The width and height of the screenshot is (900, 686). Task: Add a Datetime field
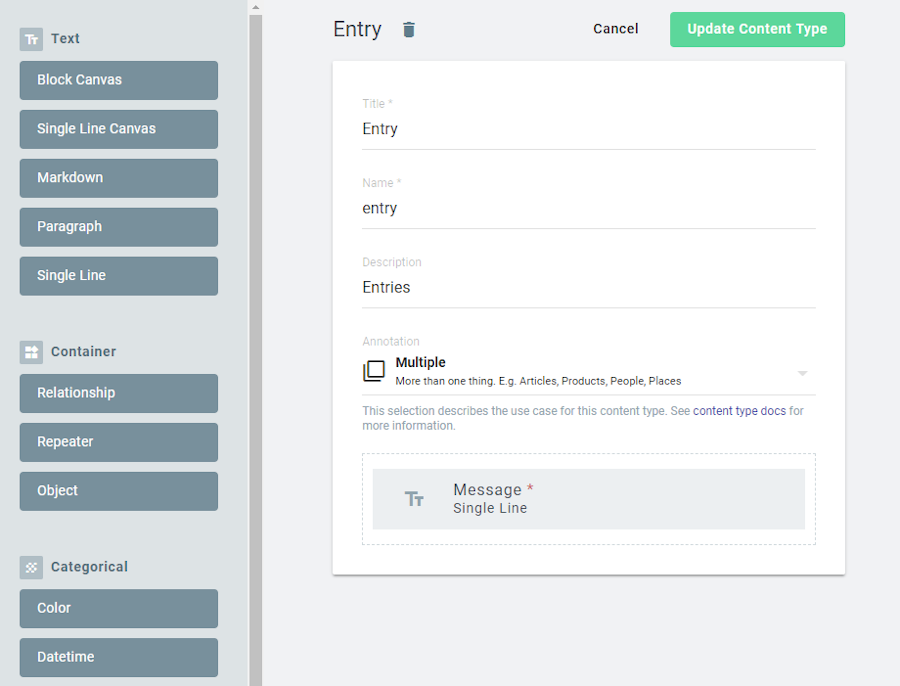[x=119, y=657]
